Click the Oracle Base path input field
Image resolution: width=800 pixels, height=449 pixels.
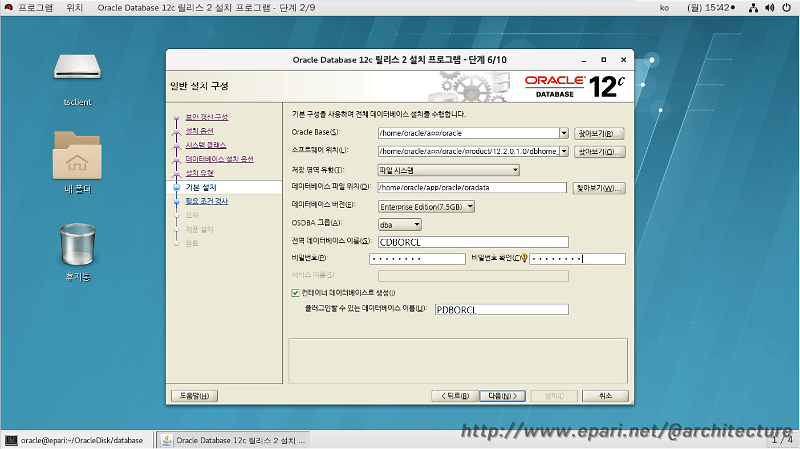(468, 133)
